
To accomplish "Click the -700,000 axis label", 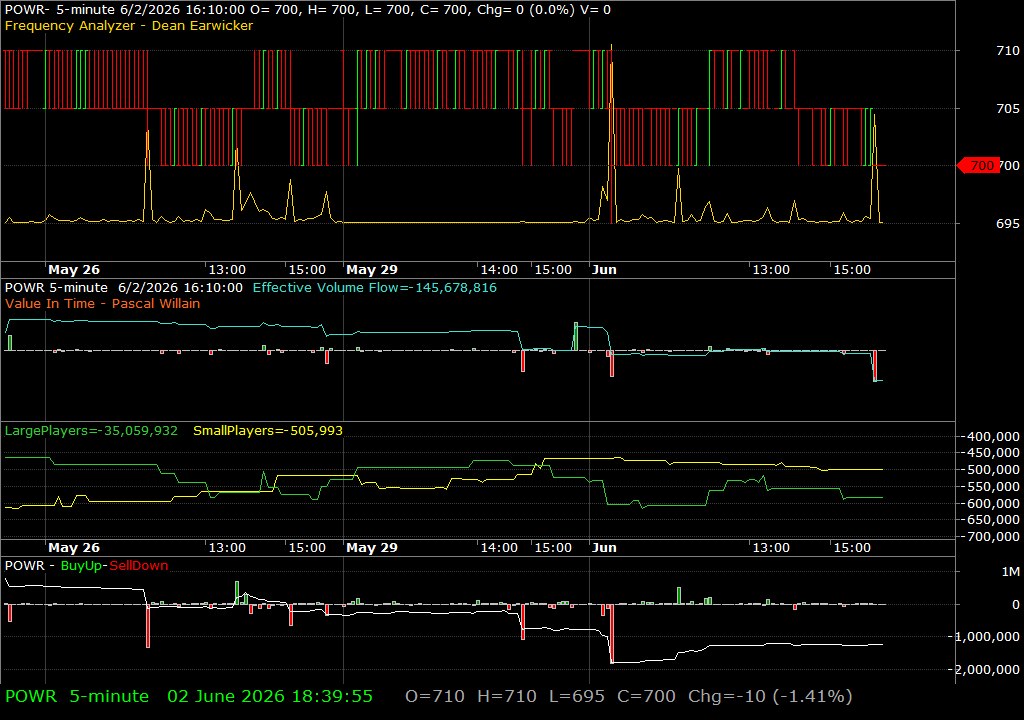I will [990, 536].
